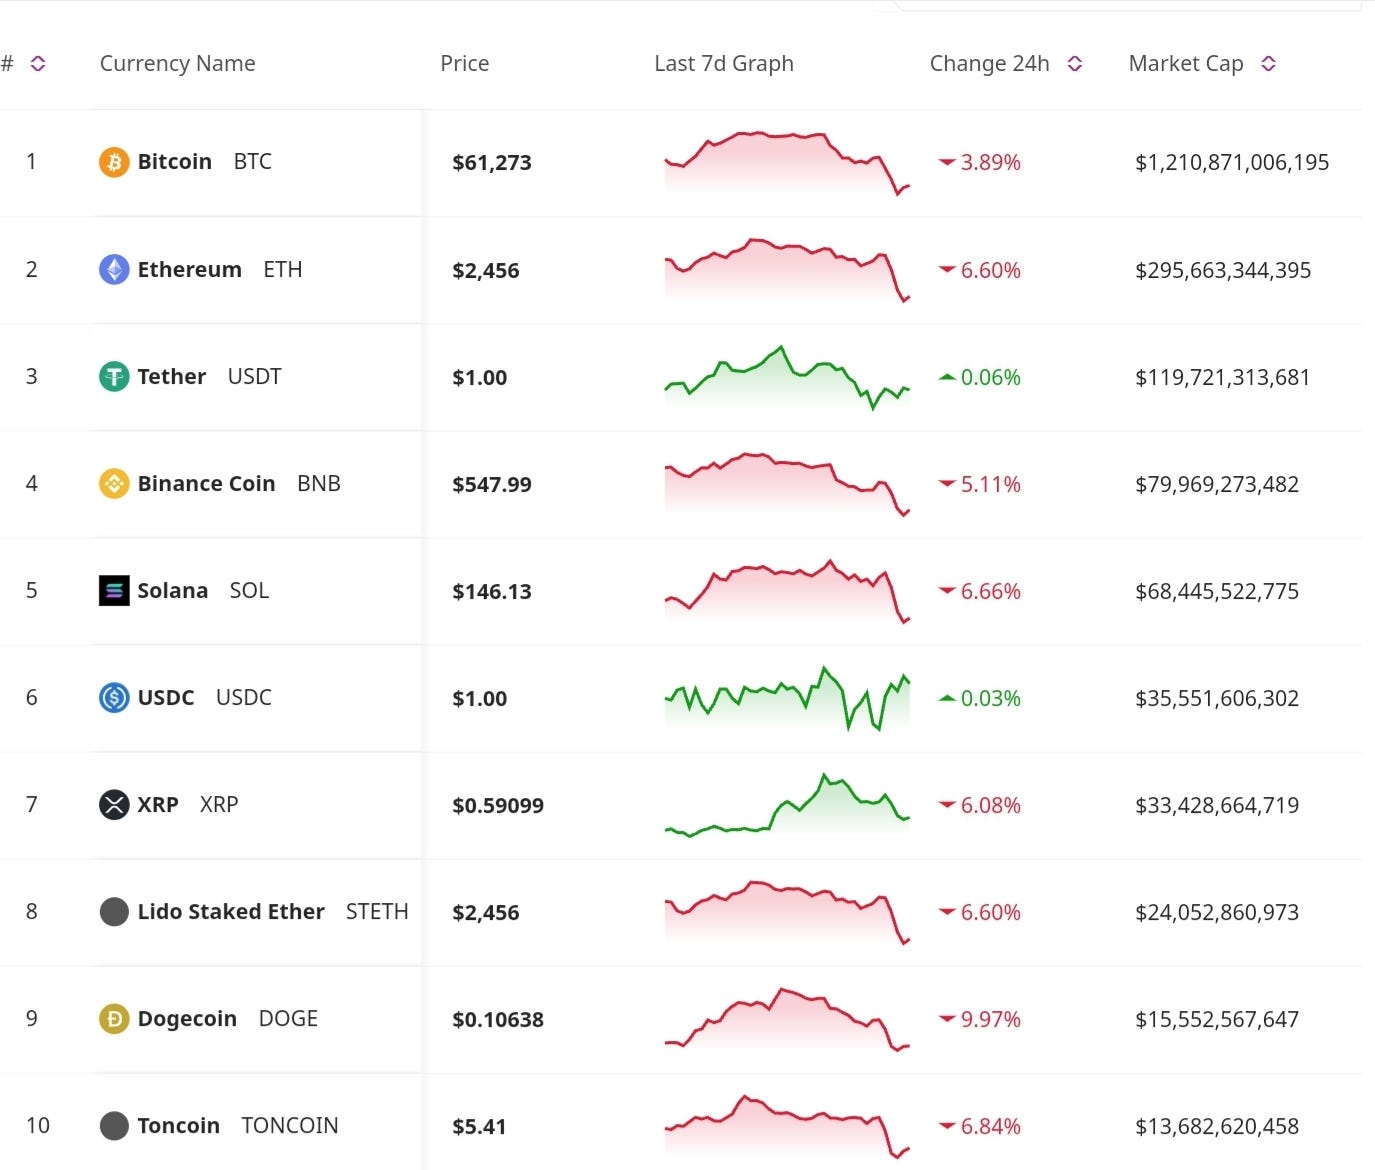Click Solana's 24h change 6.66%
This screenshot has width=1375, height=1170.
(991, 592)
